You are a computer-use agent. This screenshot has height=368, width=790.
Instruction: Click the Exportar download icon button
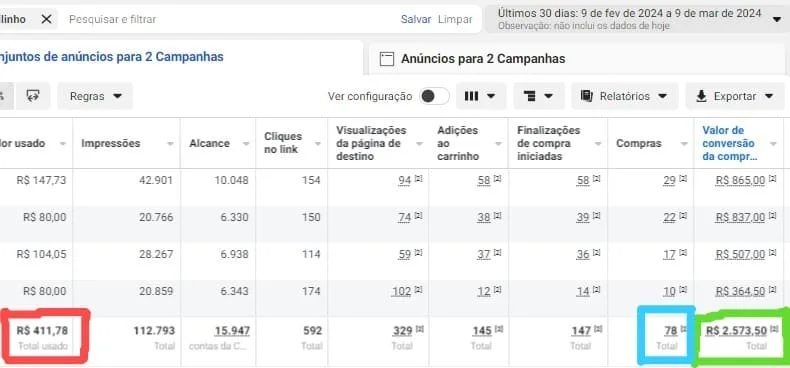coord(735,96)
